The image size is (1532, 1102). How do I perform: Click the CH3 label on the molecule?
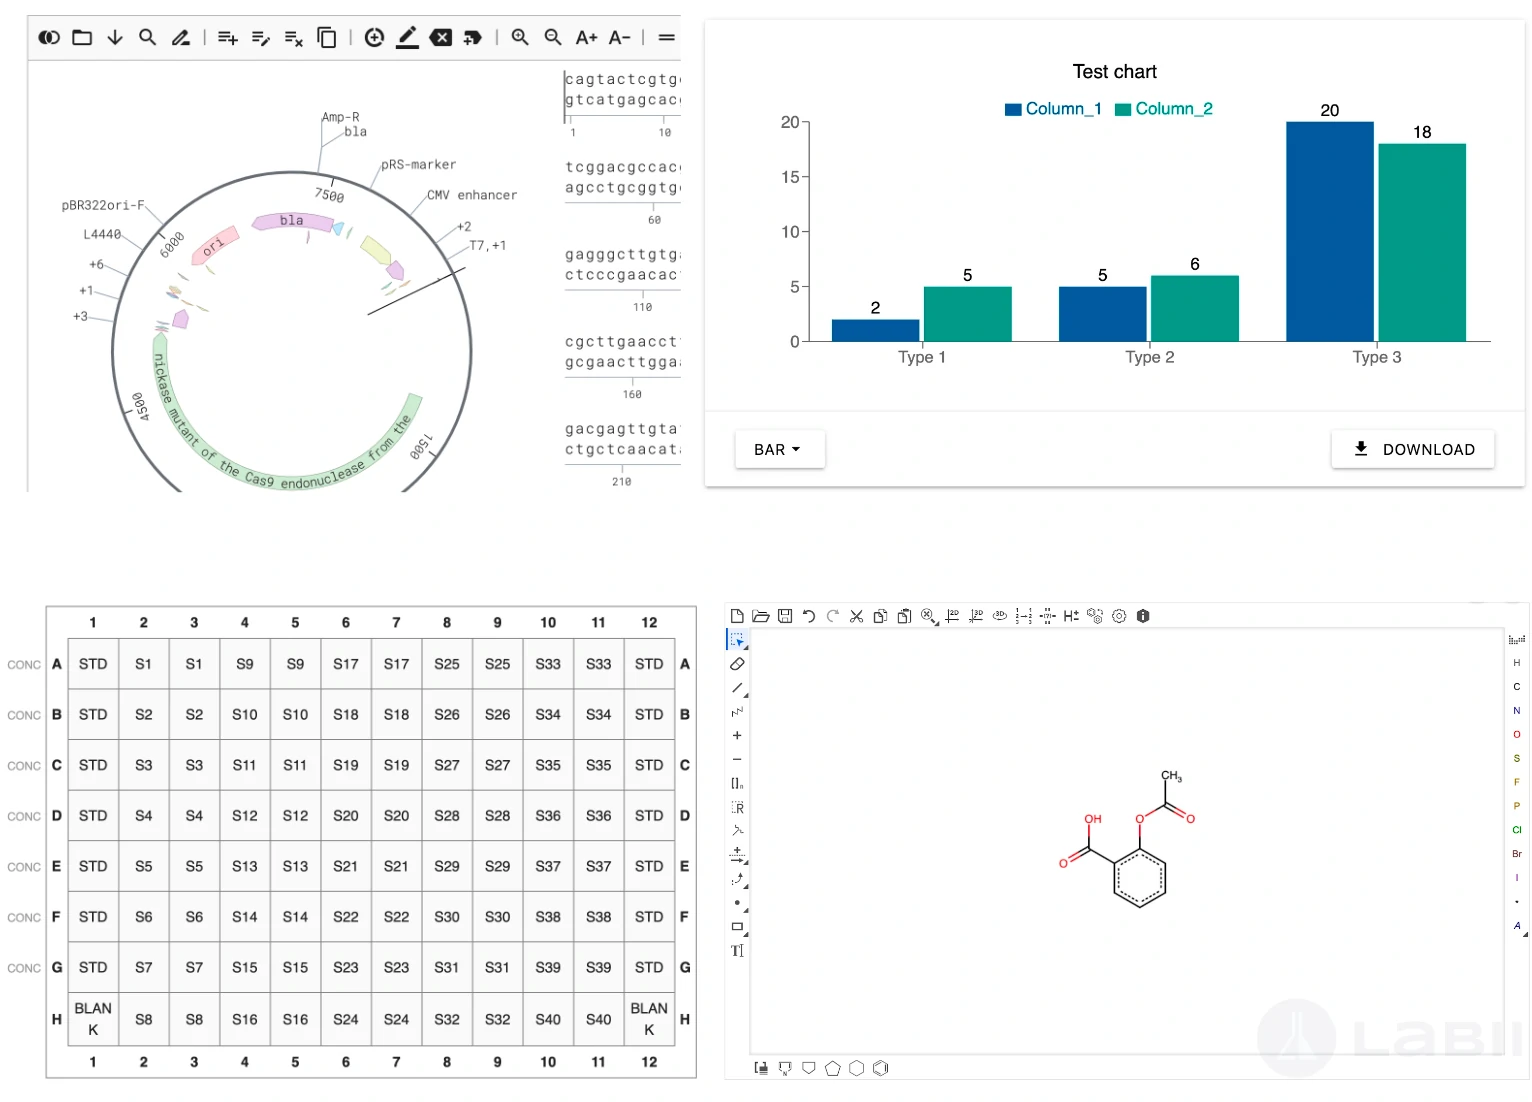1171,776
